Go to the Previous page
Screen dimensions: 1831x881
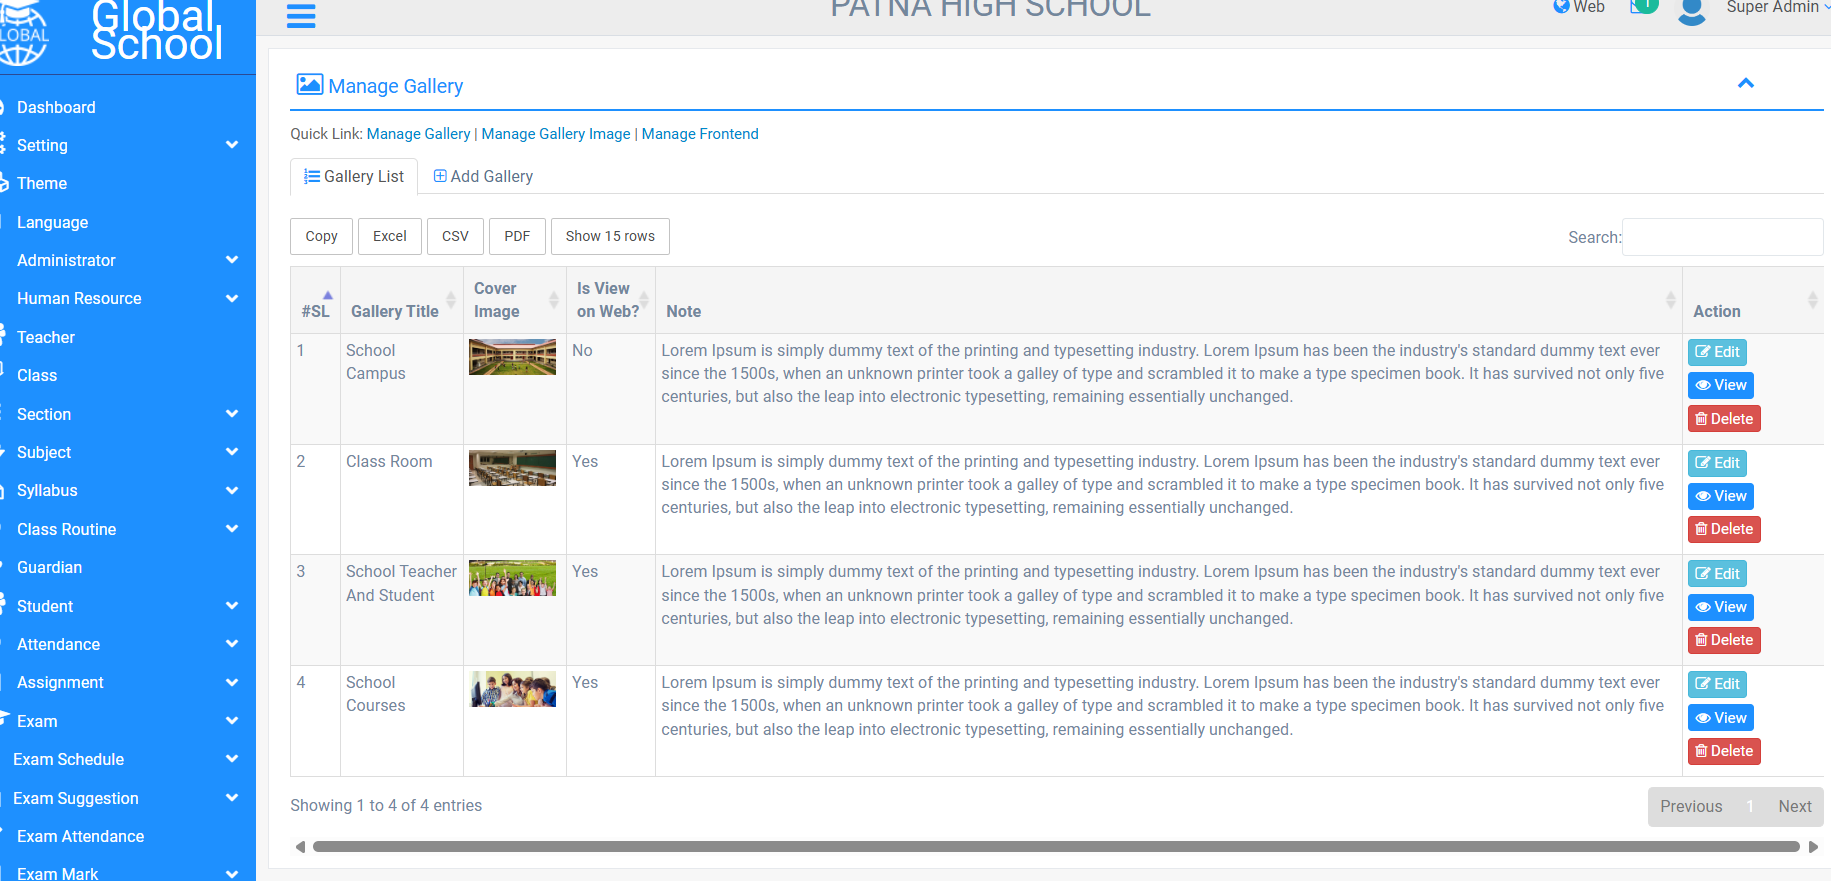1691,806
